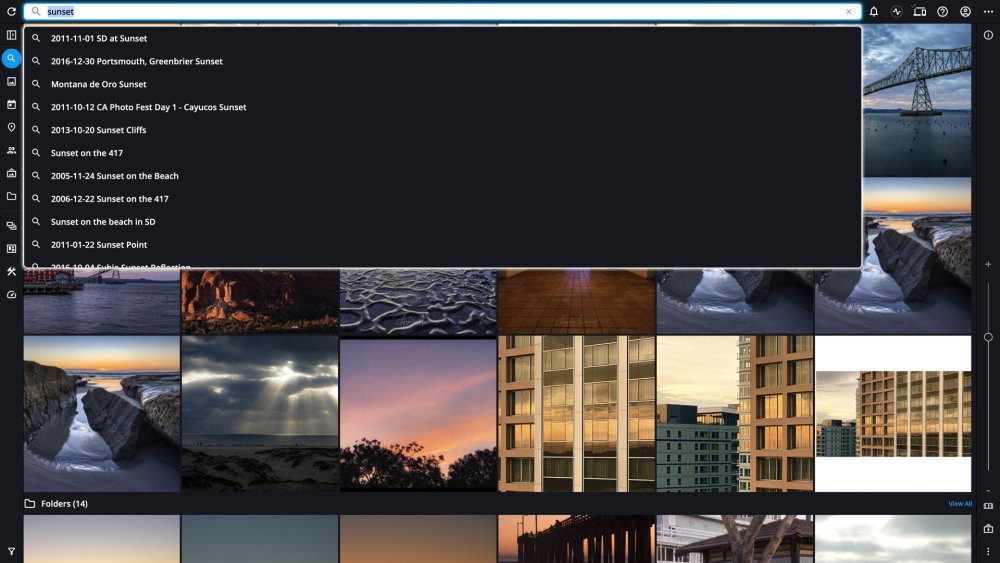Viewport: 1000px width, 563px height.
Task: Open the Folders view sidebar icon
Action: point(11,196)
